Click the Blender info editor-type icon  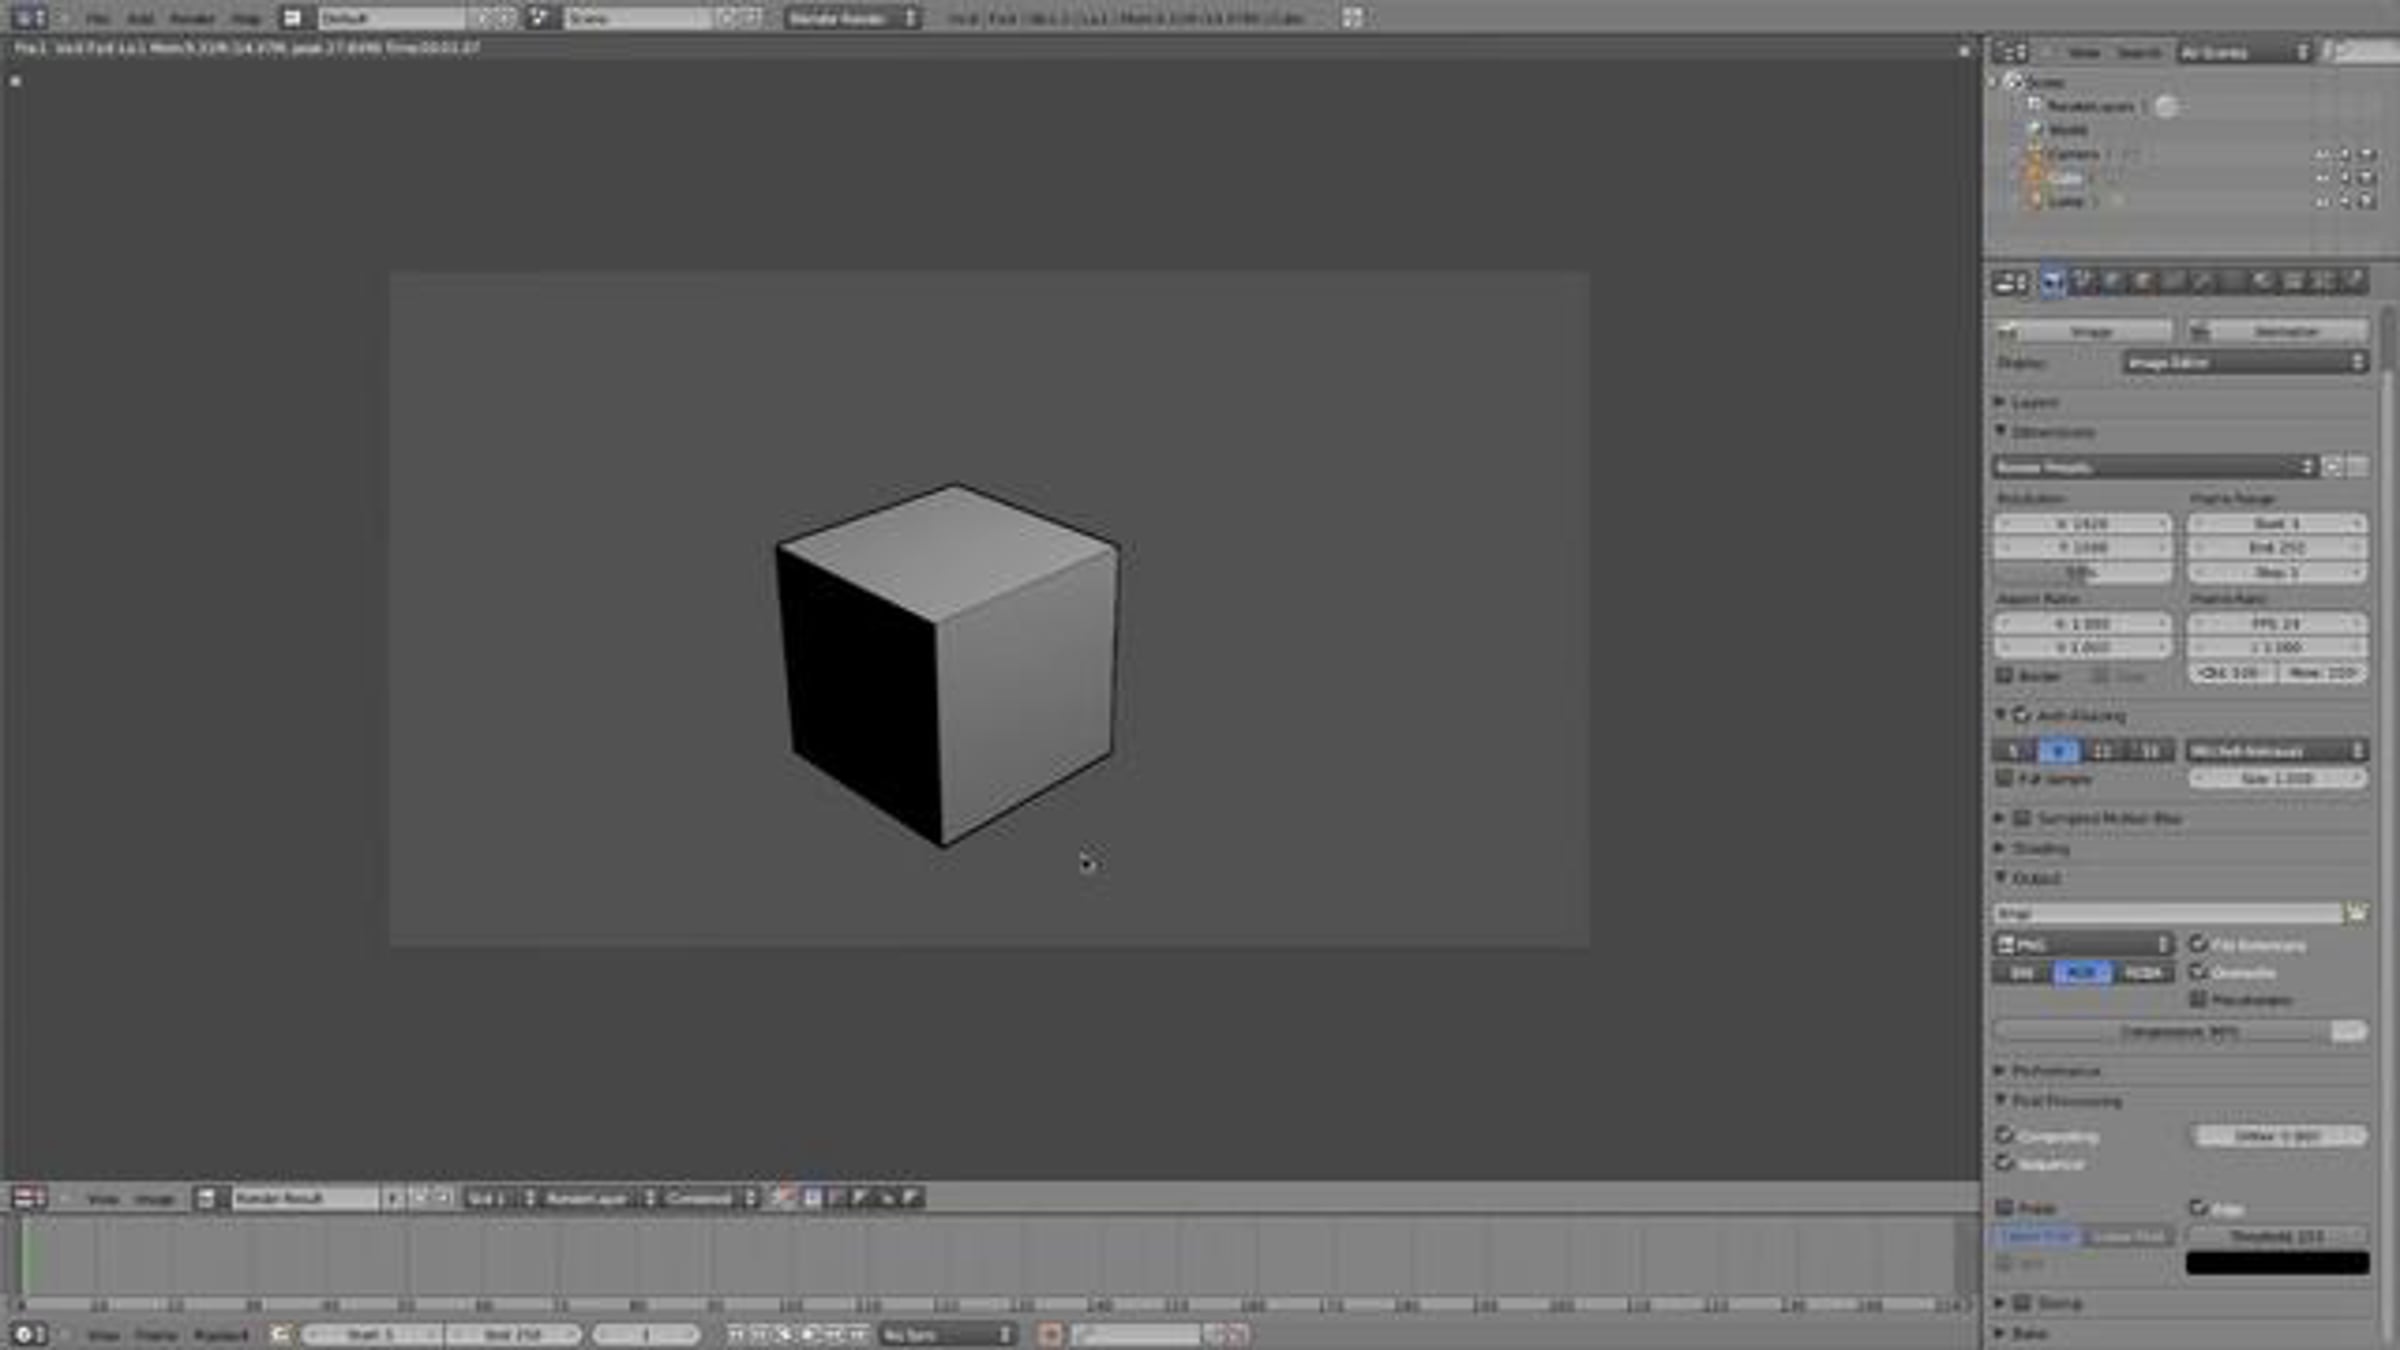pyautogui.click(x=28, y=18)
